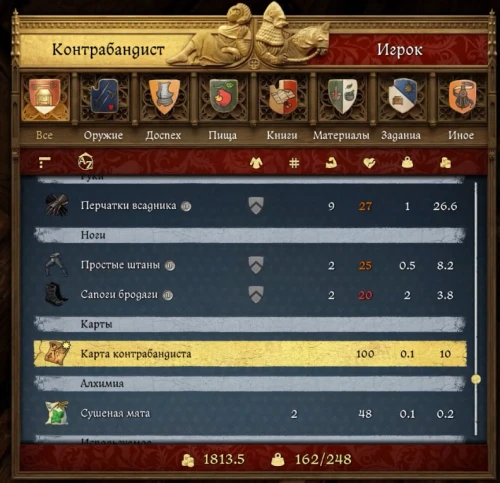Viewport: 500px width, 483px height.
Task: Collapse the Карты category header
Action: pos(250,324)
